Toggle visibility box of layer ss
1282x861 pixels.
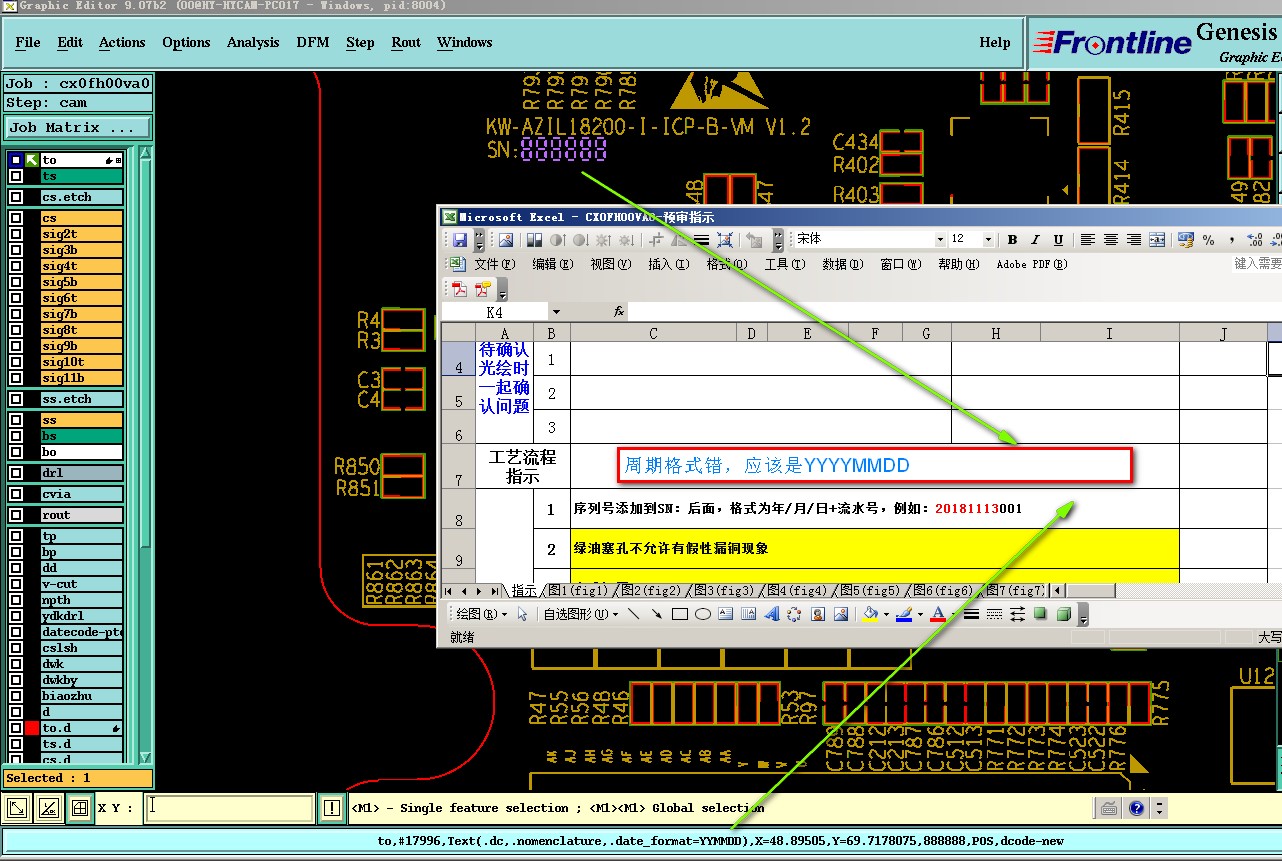(16, 420)
